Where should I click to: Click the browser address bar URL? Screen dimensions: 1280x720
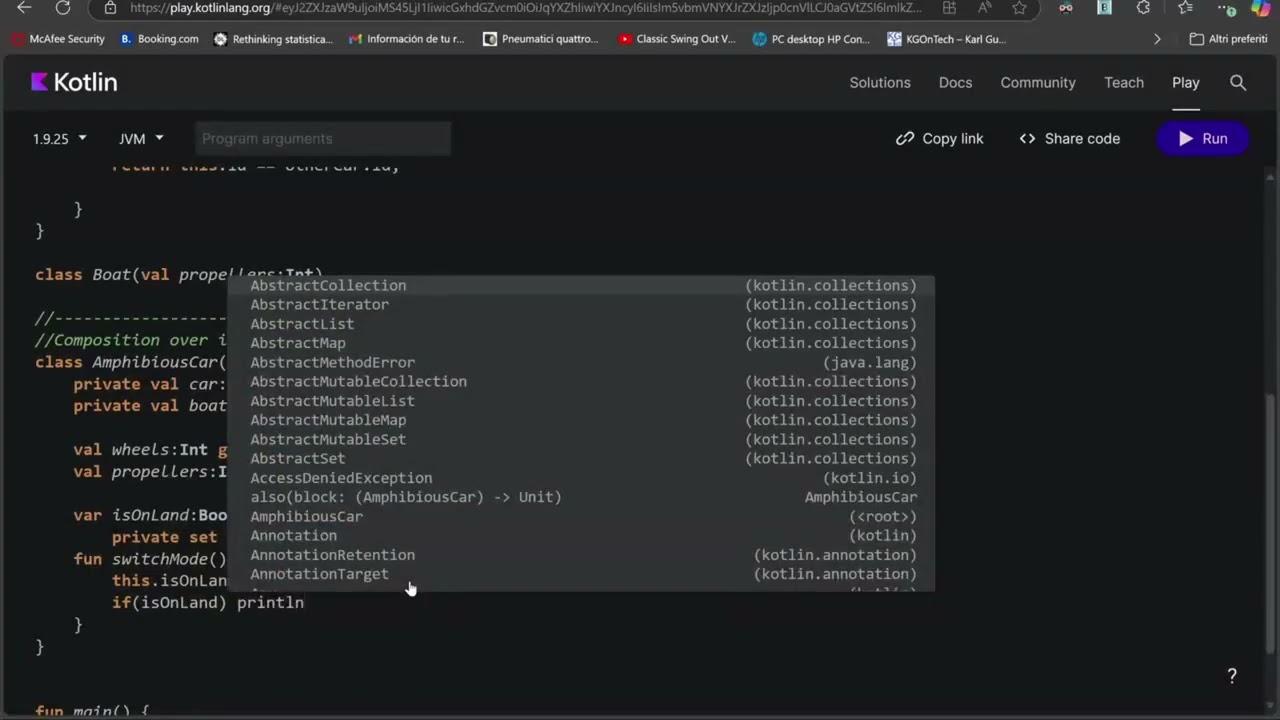point(525,8)
